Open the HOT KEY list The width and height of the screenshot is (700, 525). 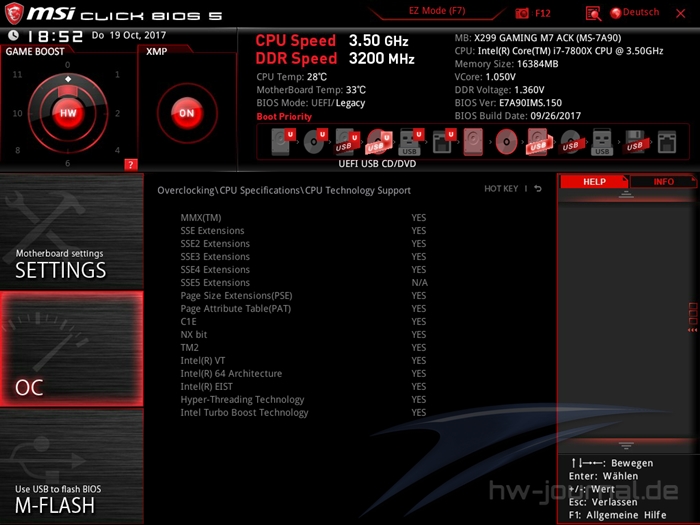pyautogui.click(x=501, y=189)
